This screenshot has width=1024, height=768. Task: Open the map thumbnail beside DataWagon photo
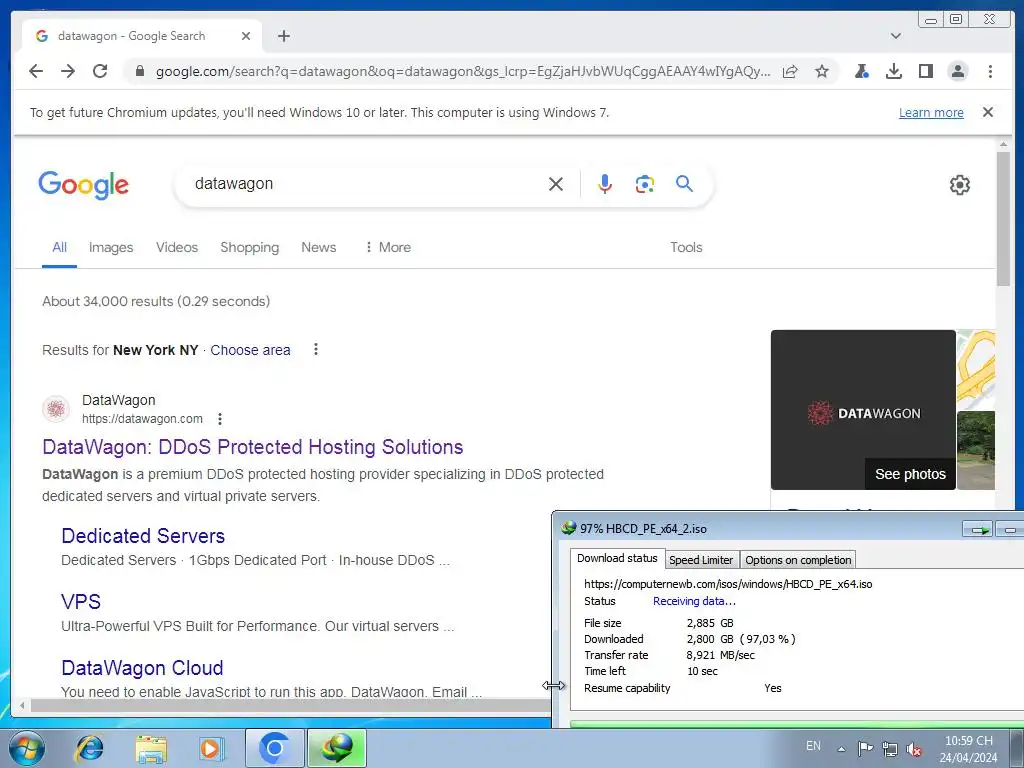976,368
